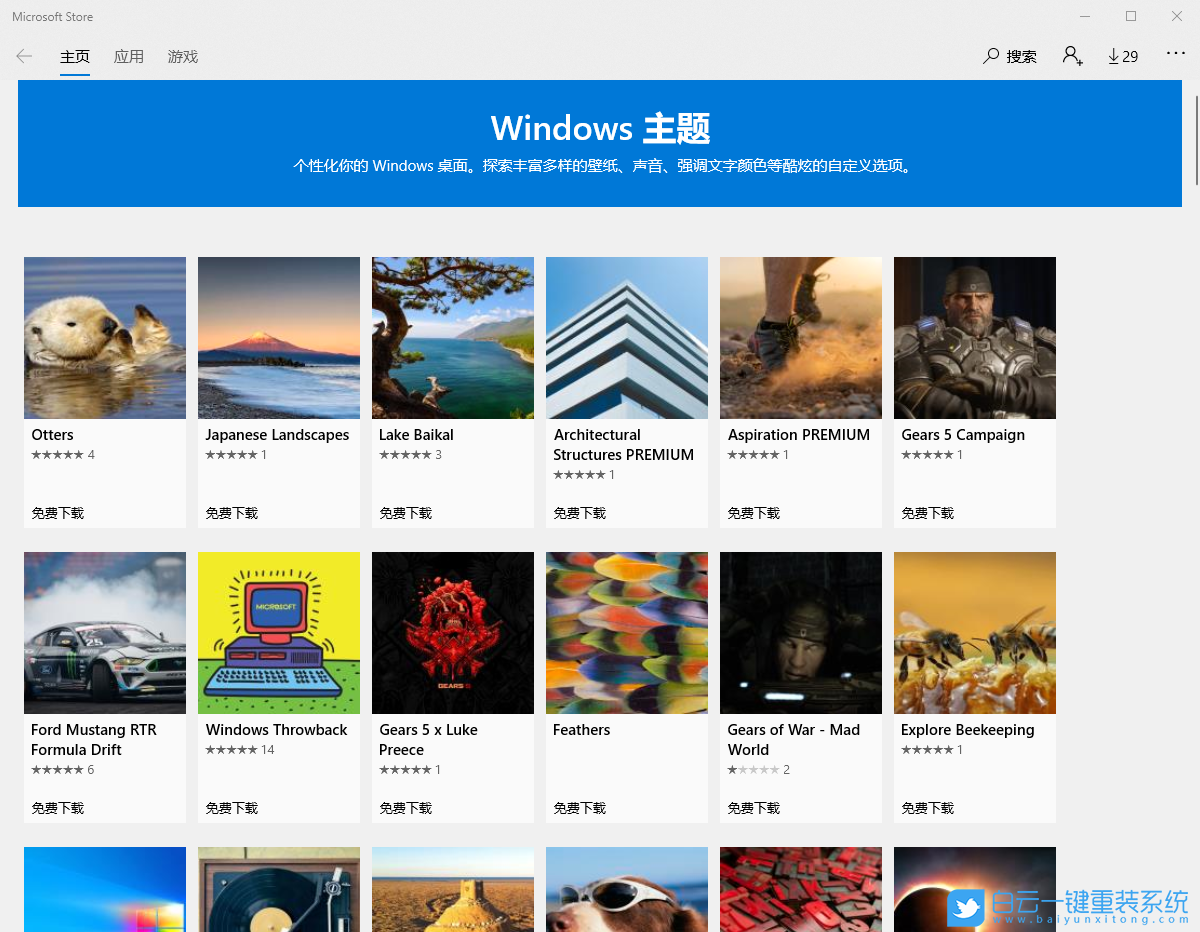Open the Store search

pyautogui.click(x=1009, y=56)
